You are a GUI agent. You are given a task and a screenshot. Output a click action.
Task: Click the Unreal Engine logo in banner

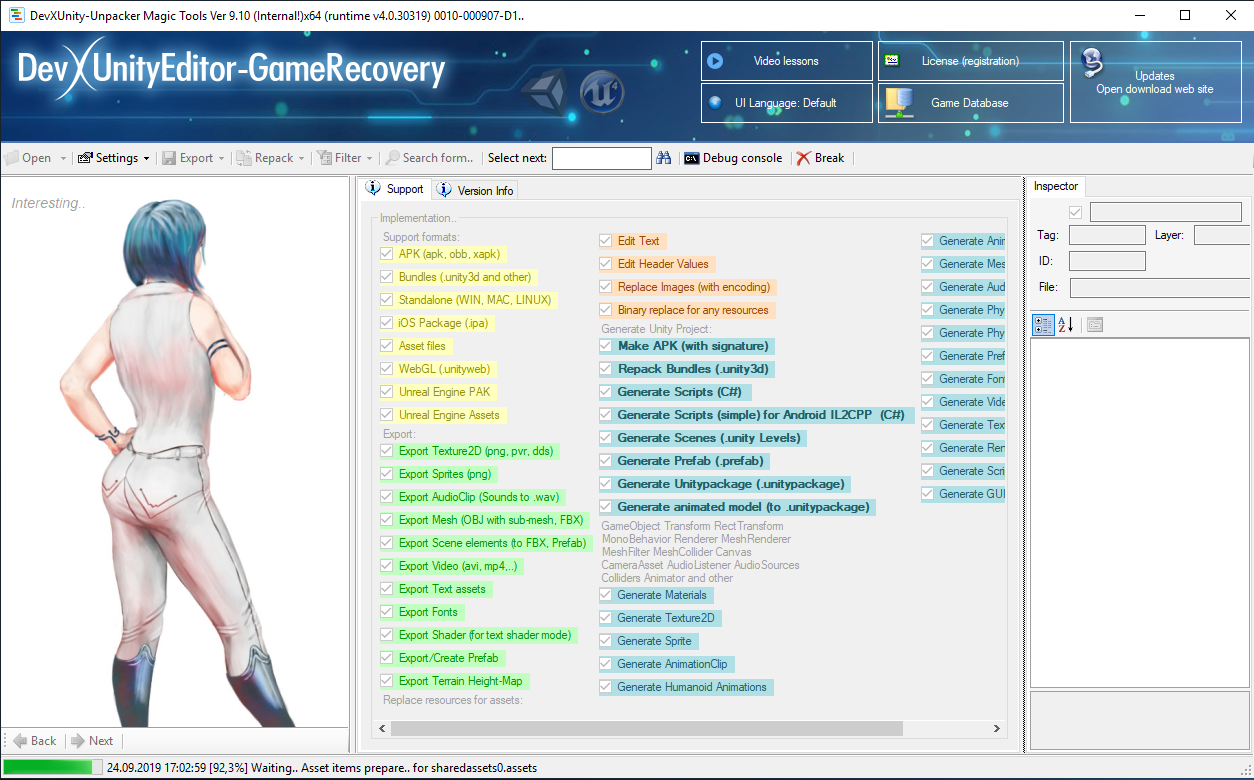[x=602, y=94]
